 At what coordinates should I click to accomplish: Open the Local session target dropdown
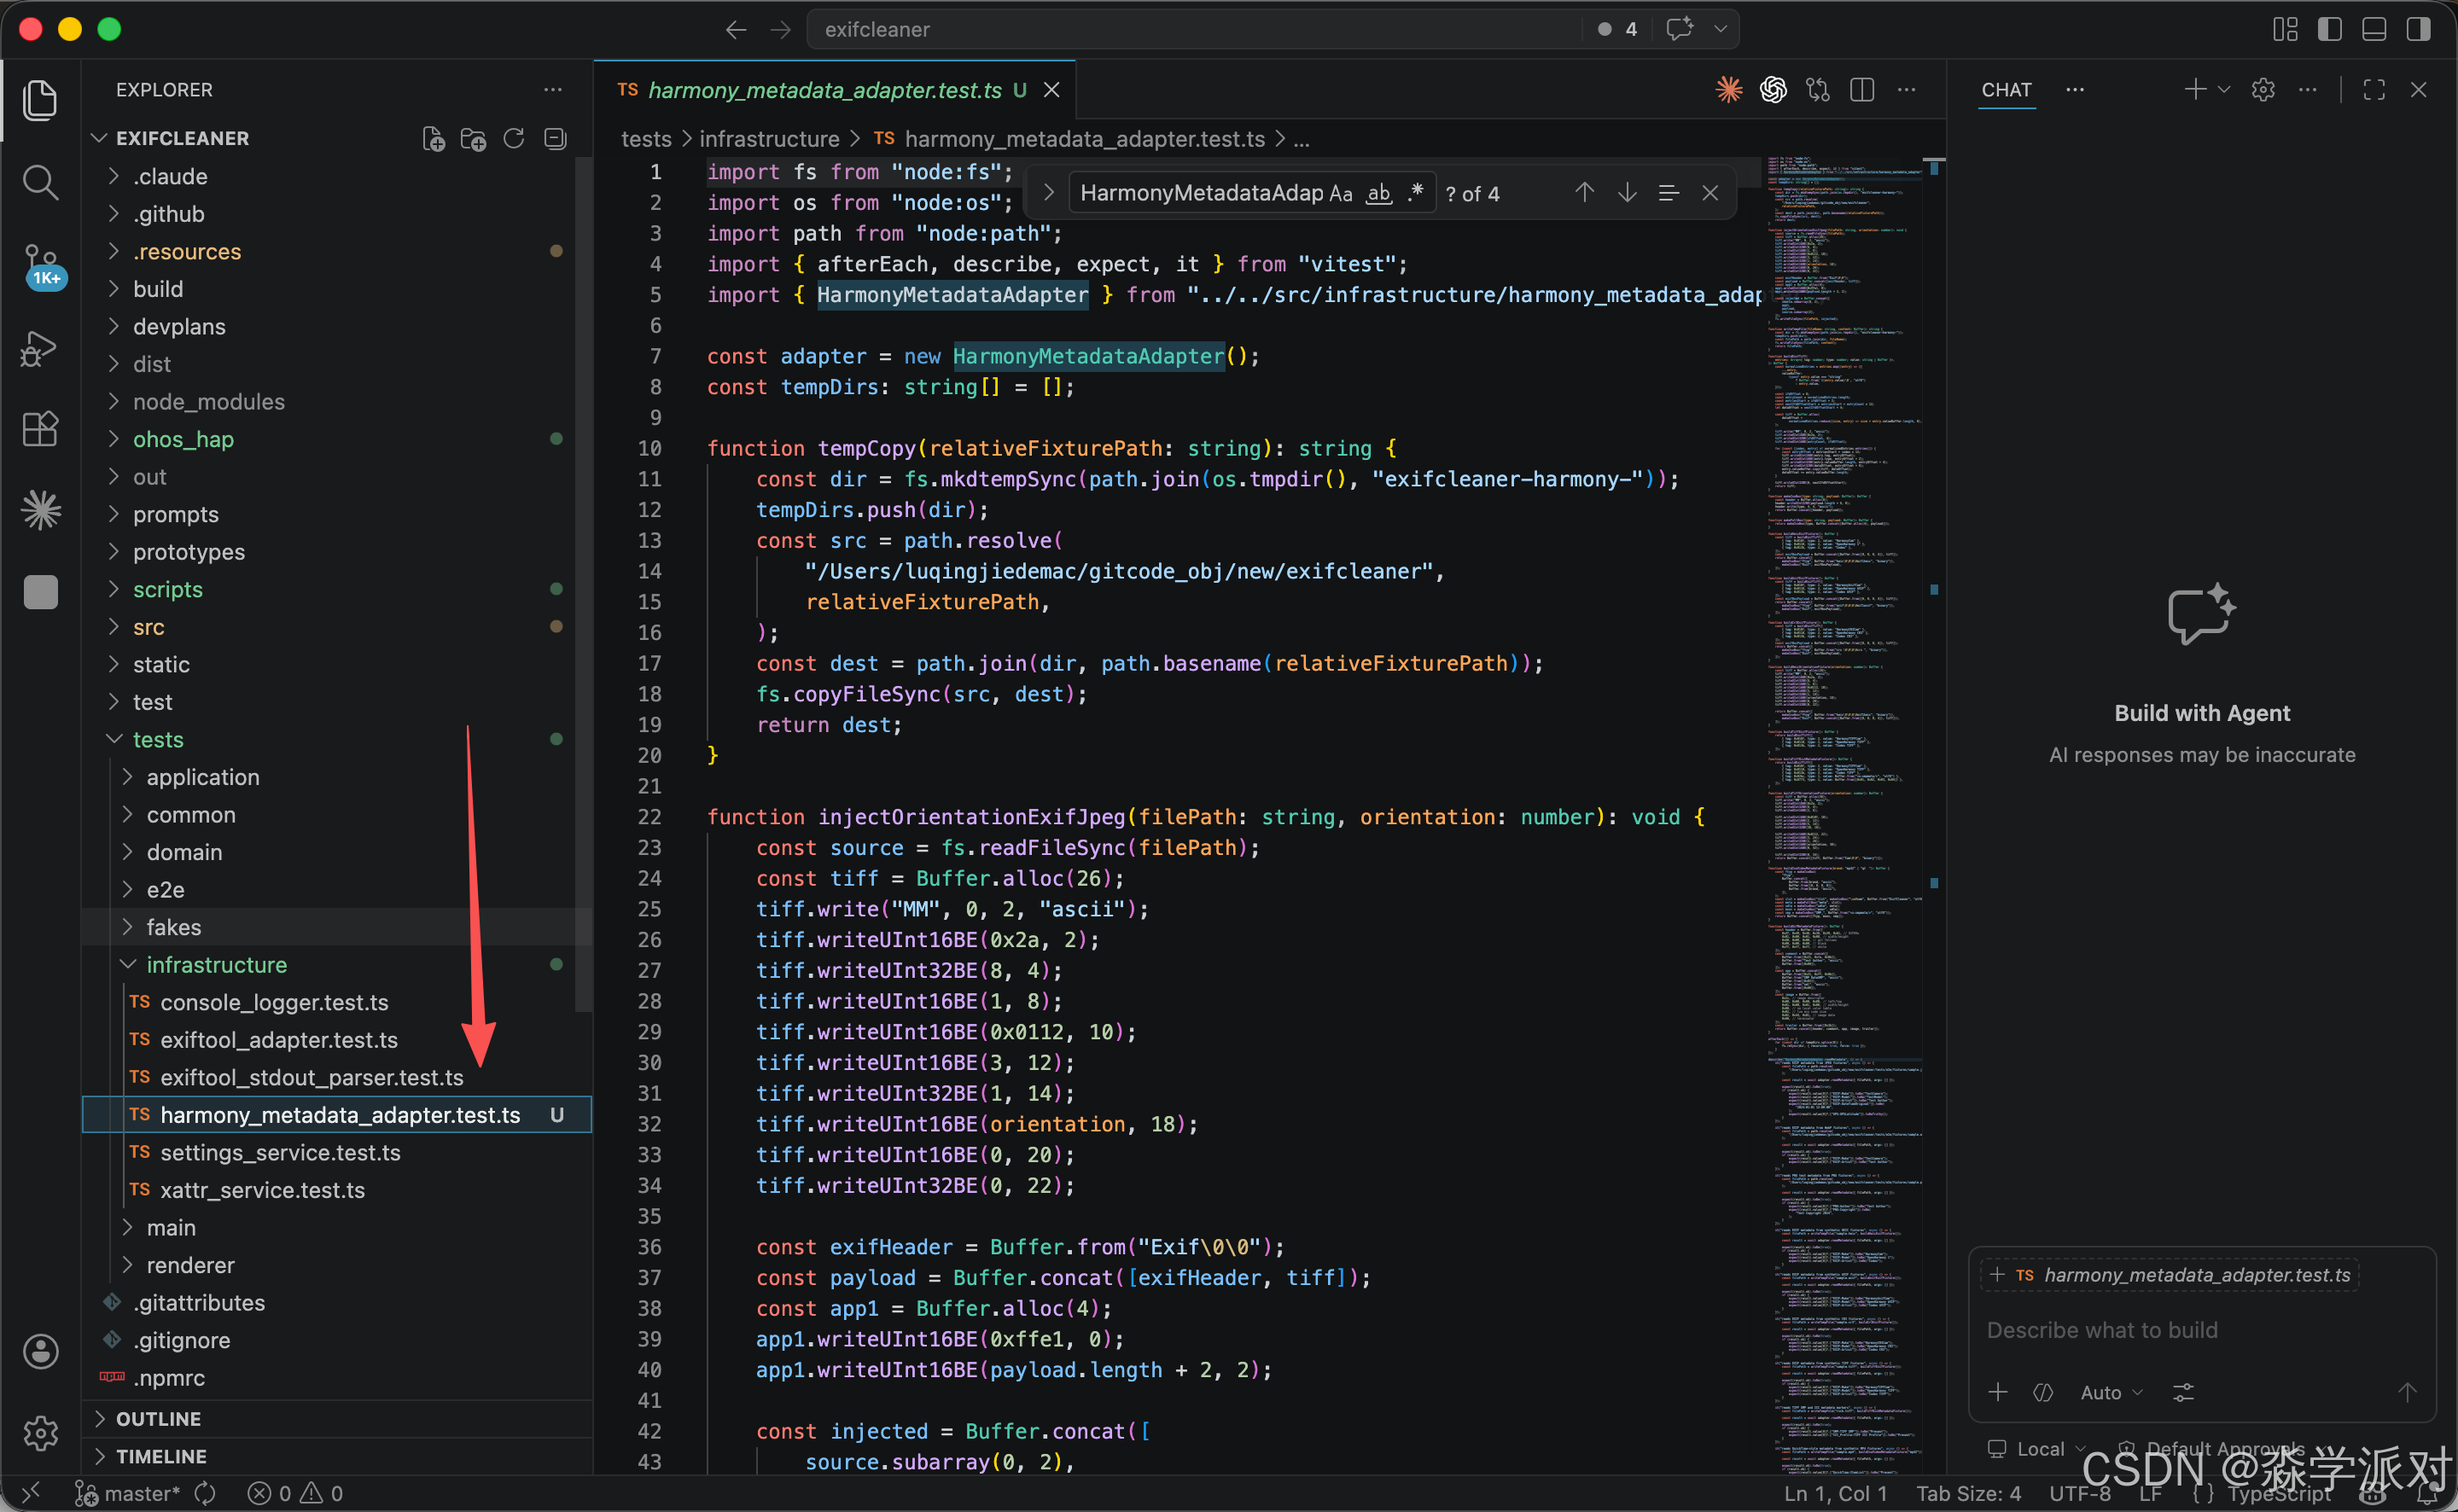click(x=2037, y=1449)
